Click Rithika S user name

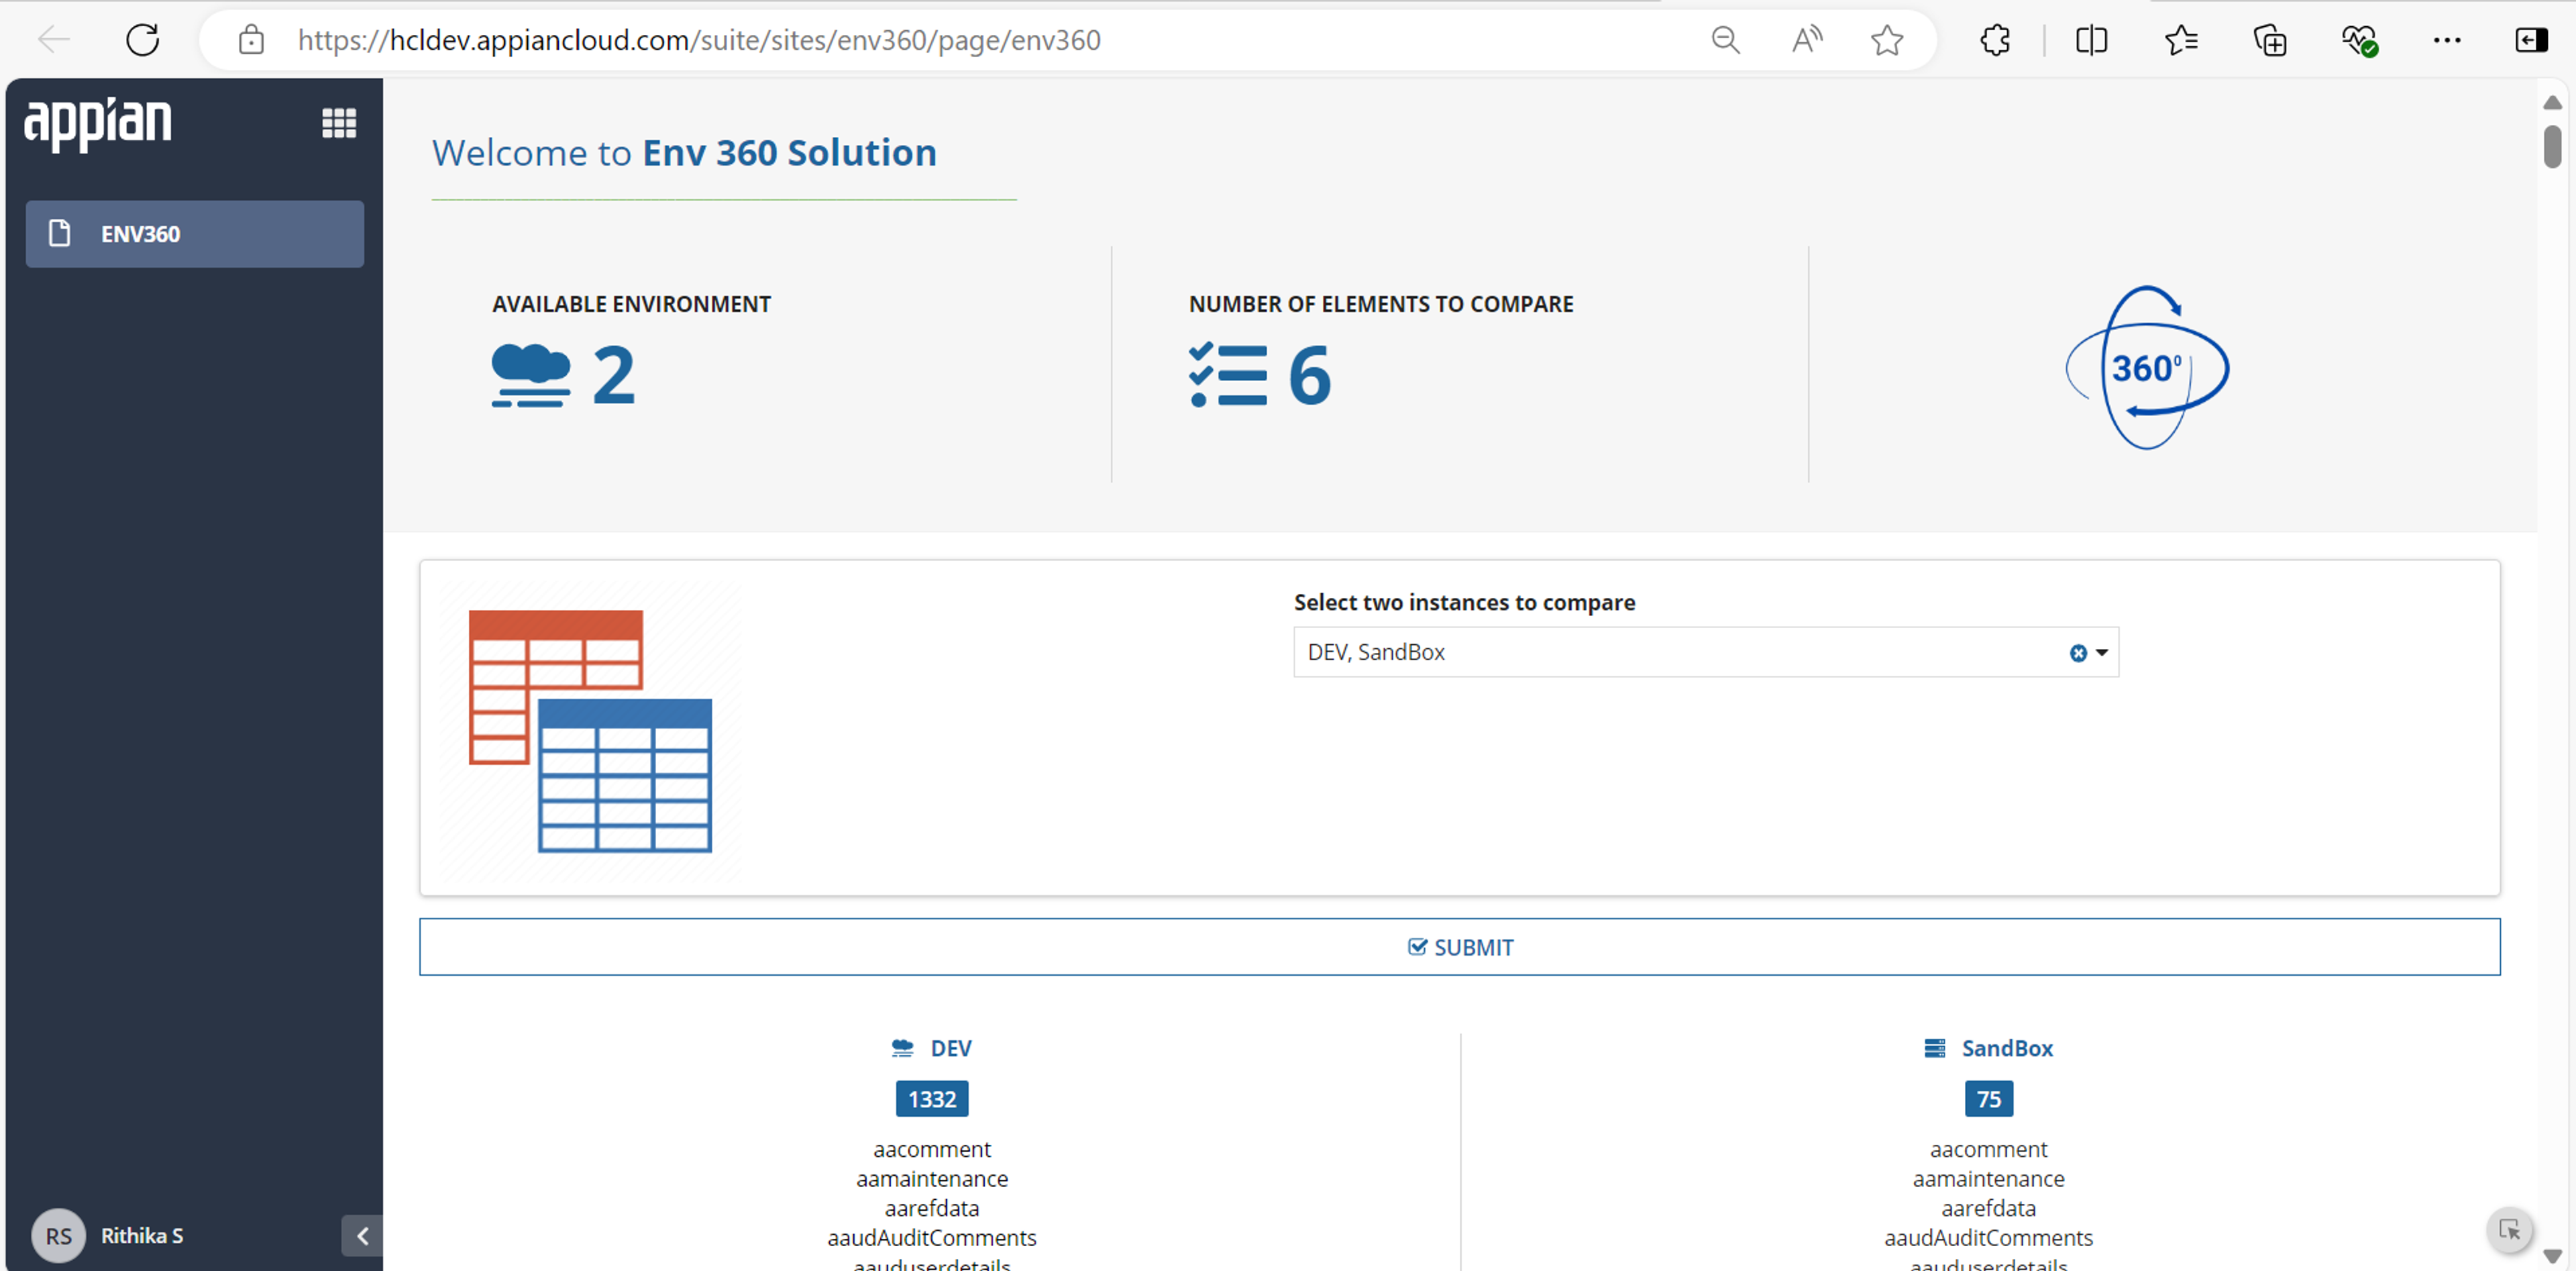(x=142, y=1236)
